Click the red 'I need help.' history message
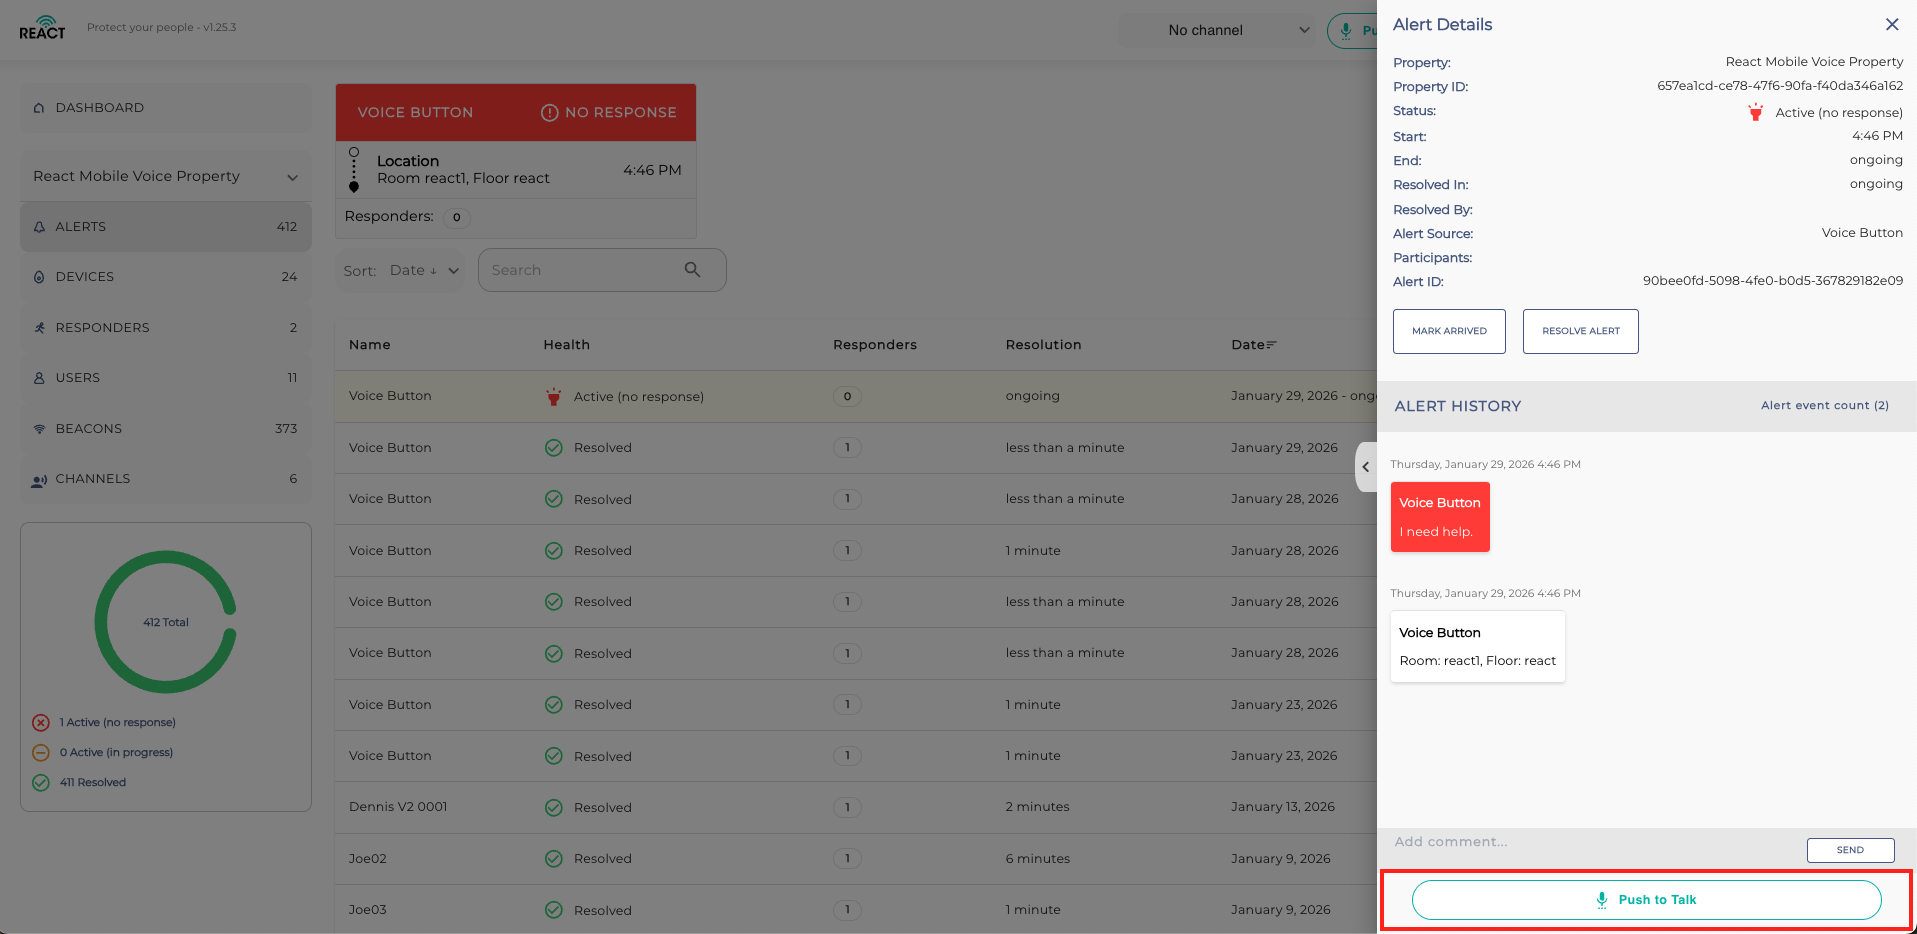 click(1440, 517)
